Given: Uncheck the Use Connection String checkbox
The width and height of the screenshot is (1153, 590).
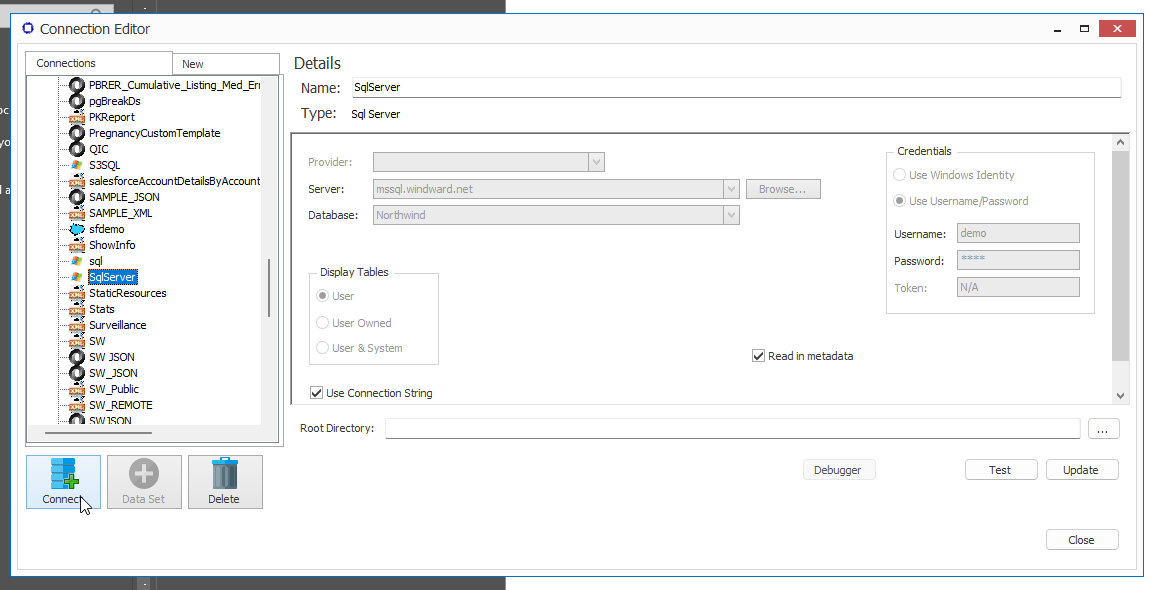Looking at the screenshot, I should [x=317, y=393].
